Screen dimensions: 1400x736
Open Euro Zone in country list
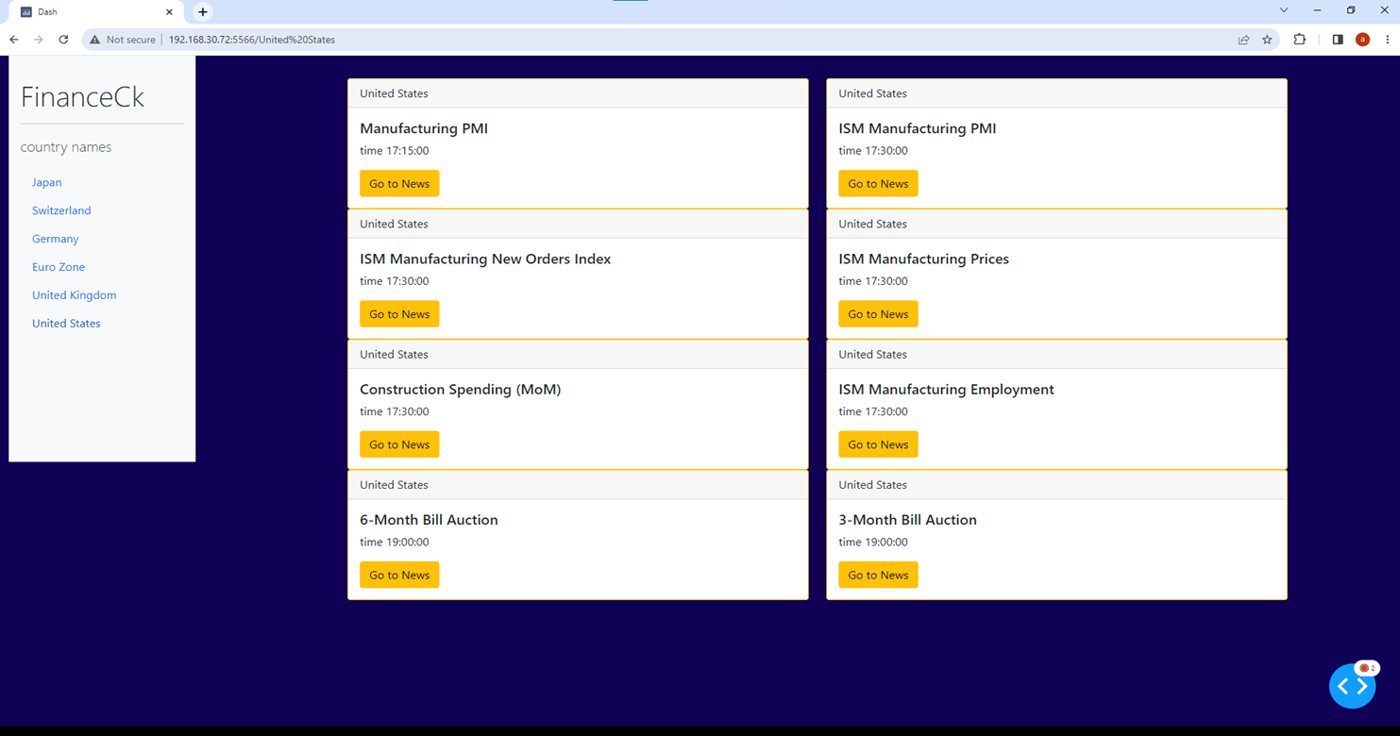pyautogui.click(x=58, y=267)
